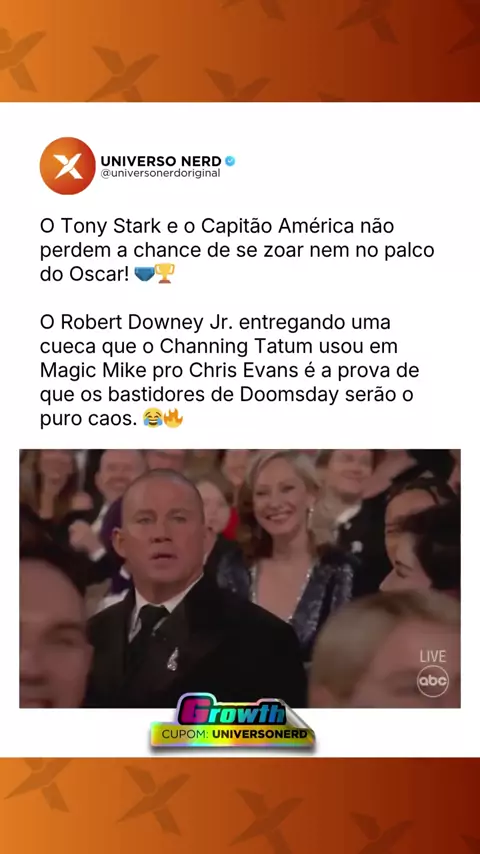The width and height of the screenshot is (480, 854).
Task: Click the LIVE indicator on the video
Action: [x=433, y=656]
